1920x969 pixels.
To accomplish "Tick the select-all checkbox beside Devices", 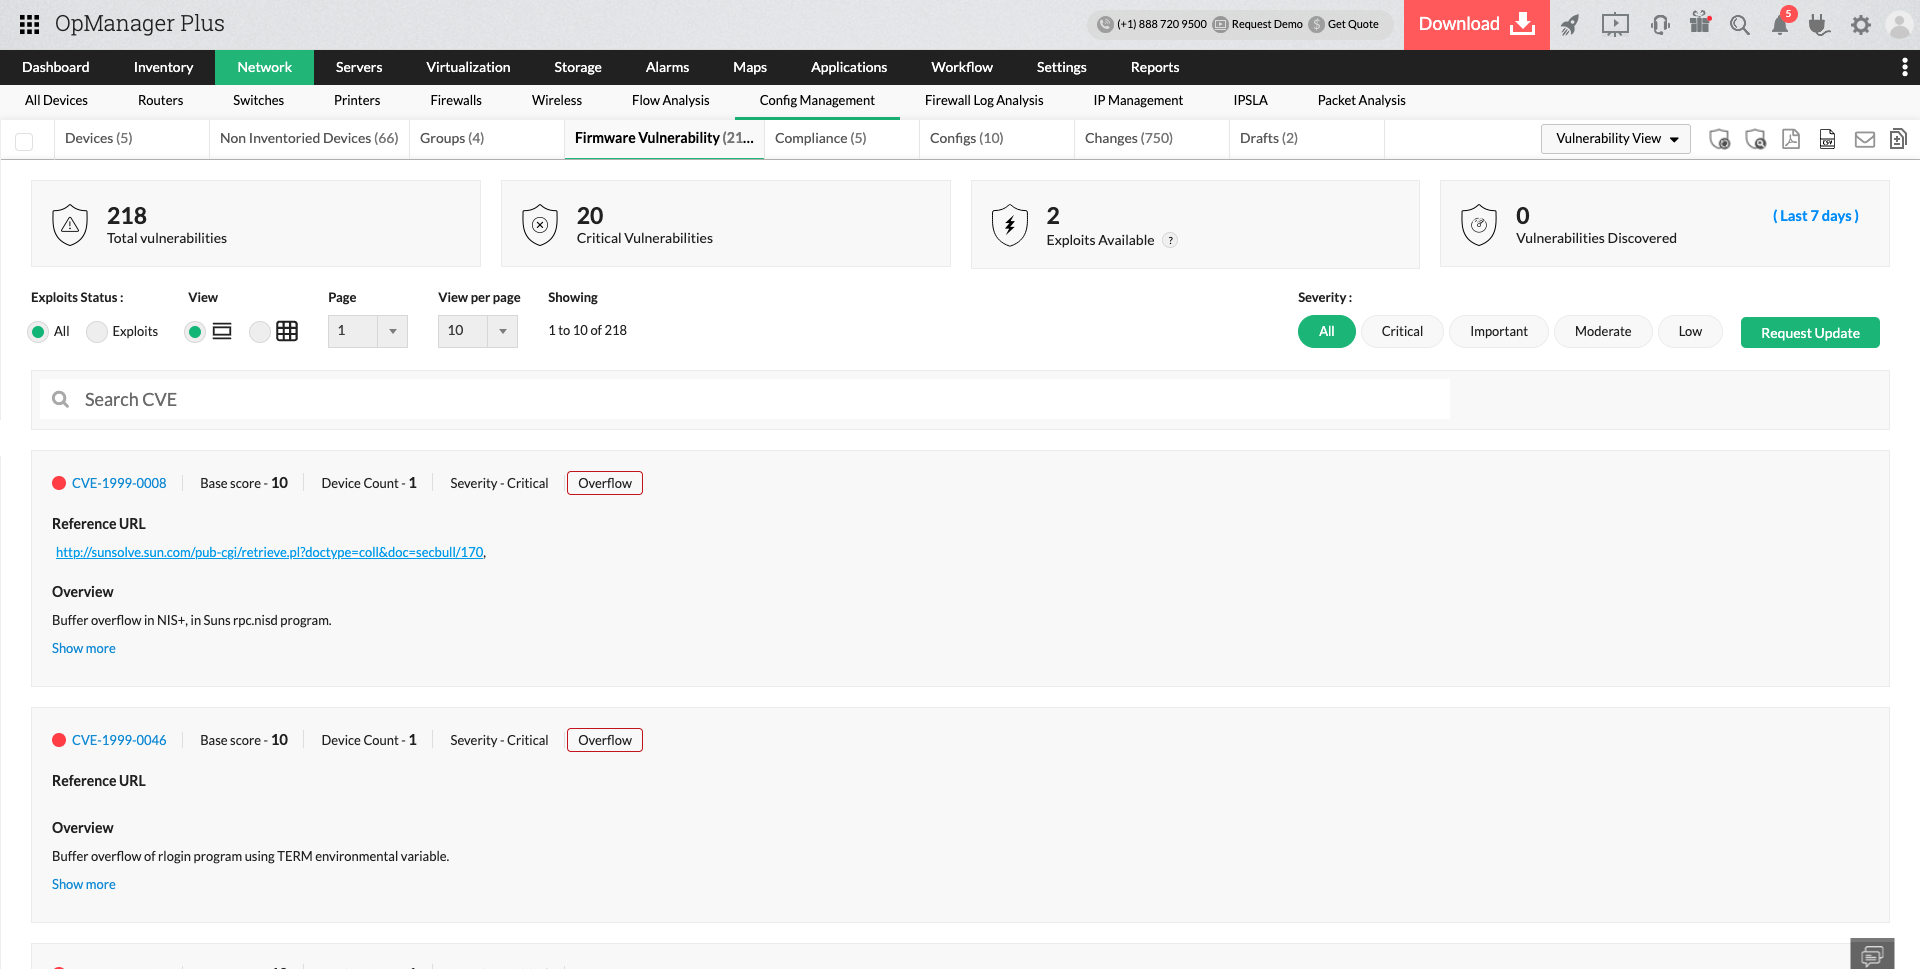I will pos(24,141).
